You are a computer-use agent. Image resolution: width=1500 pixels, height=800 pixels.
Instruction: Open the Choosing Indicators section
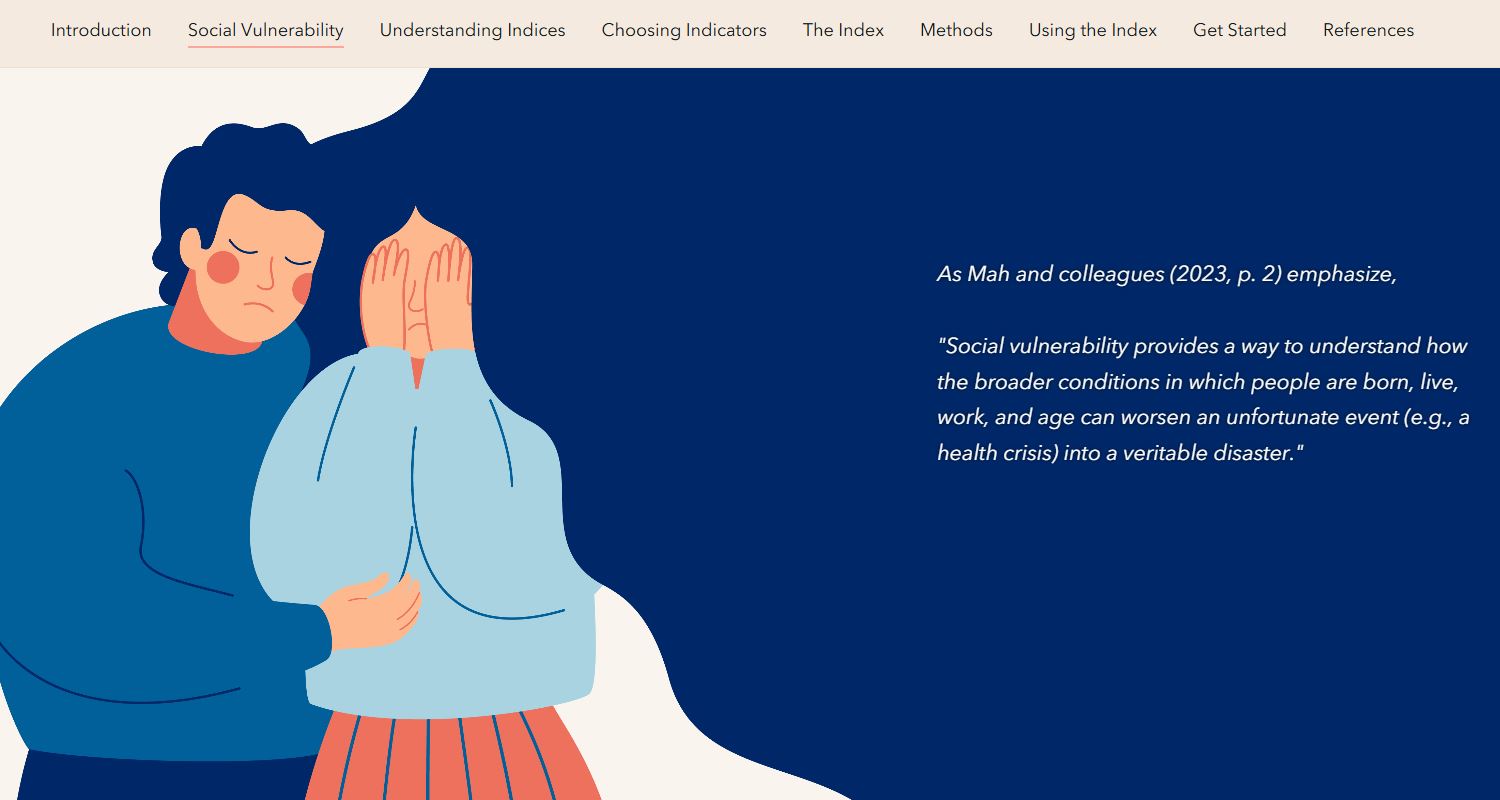point(684,30)
